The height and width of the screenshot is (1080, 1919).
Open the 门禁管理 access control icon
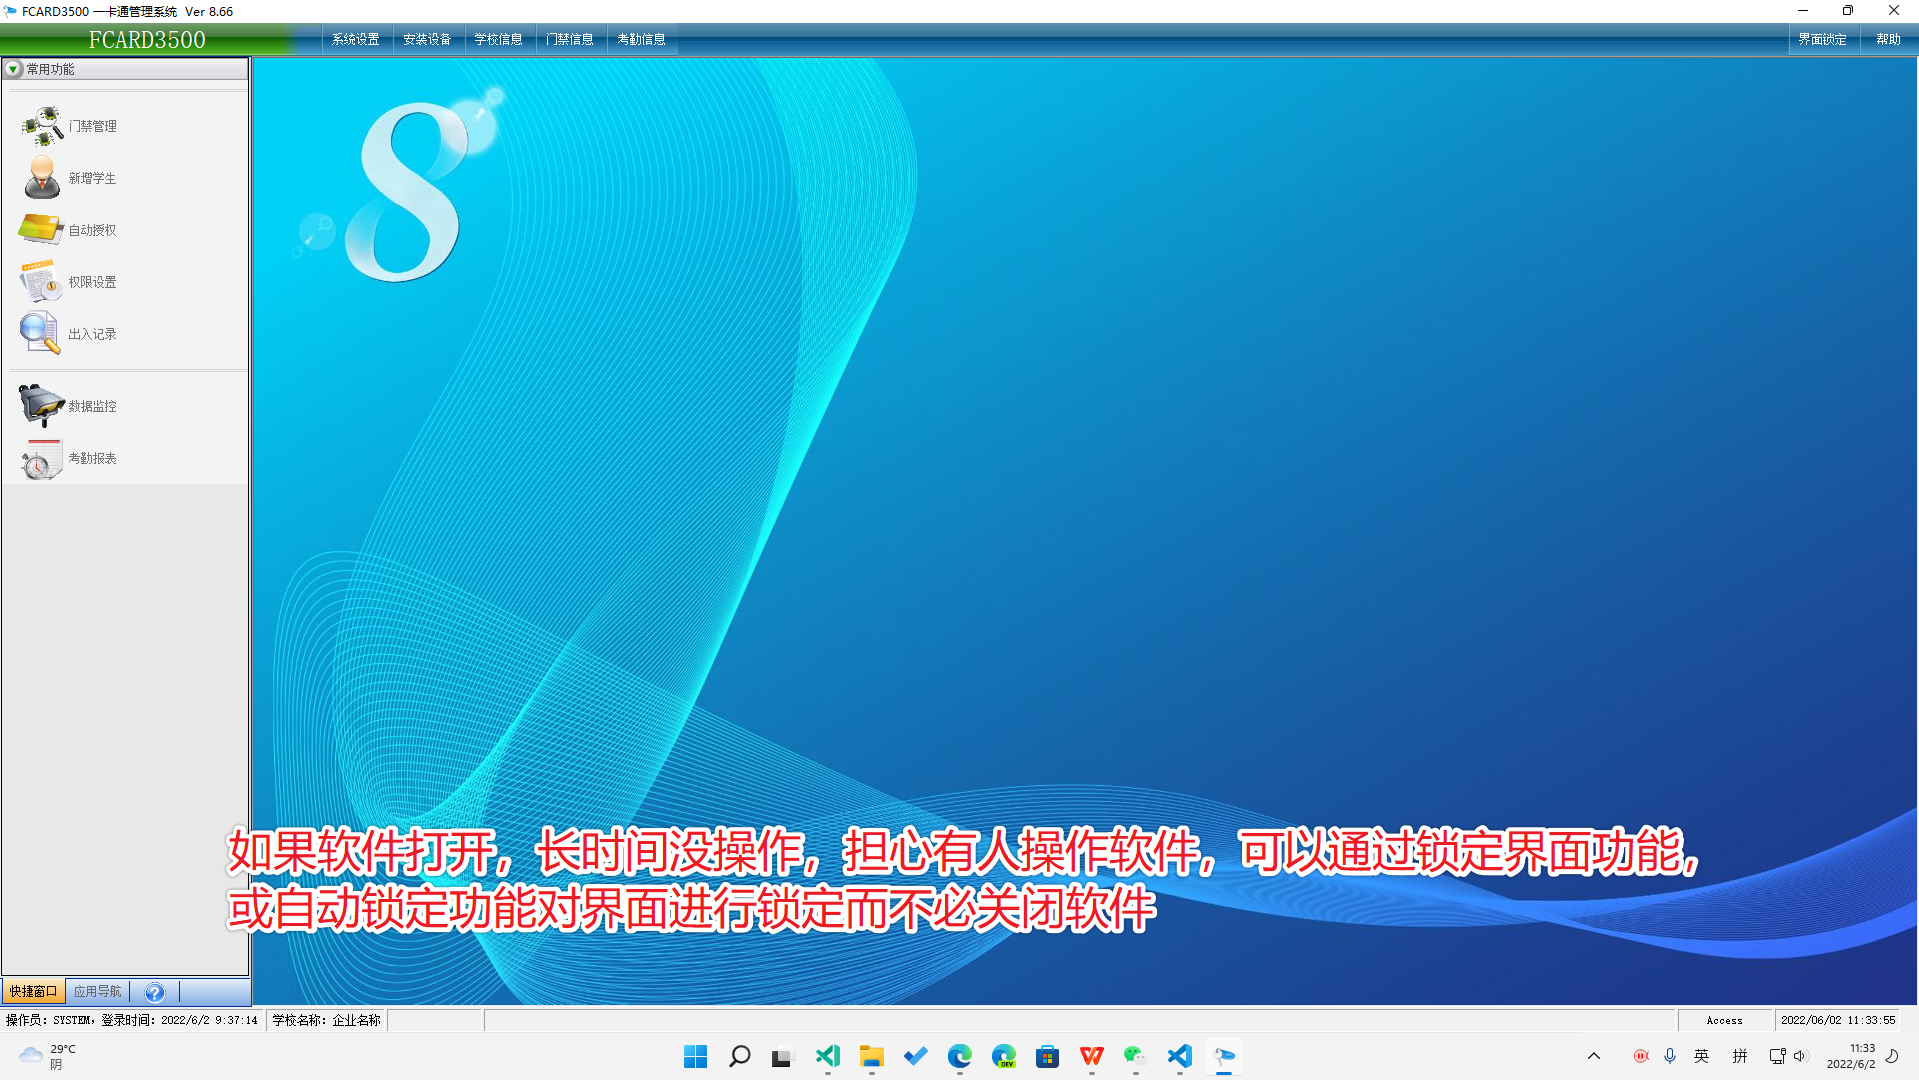click(x=42, y=126)
